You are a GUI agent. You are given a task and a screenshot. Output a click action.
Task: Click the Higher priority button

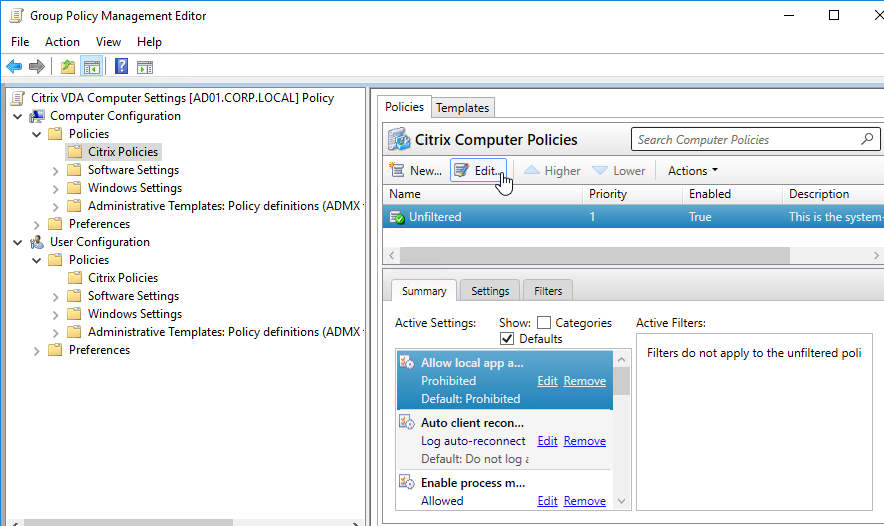click(552, 170)
